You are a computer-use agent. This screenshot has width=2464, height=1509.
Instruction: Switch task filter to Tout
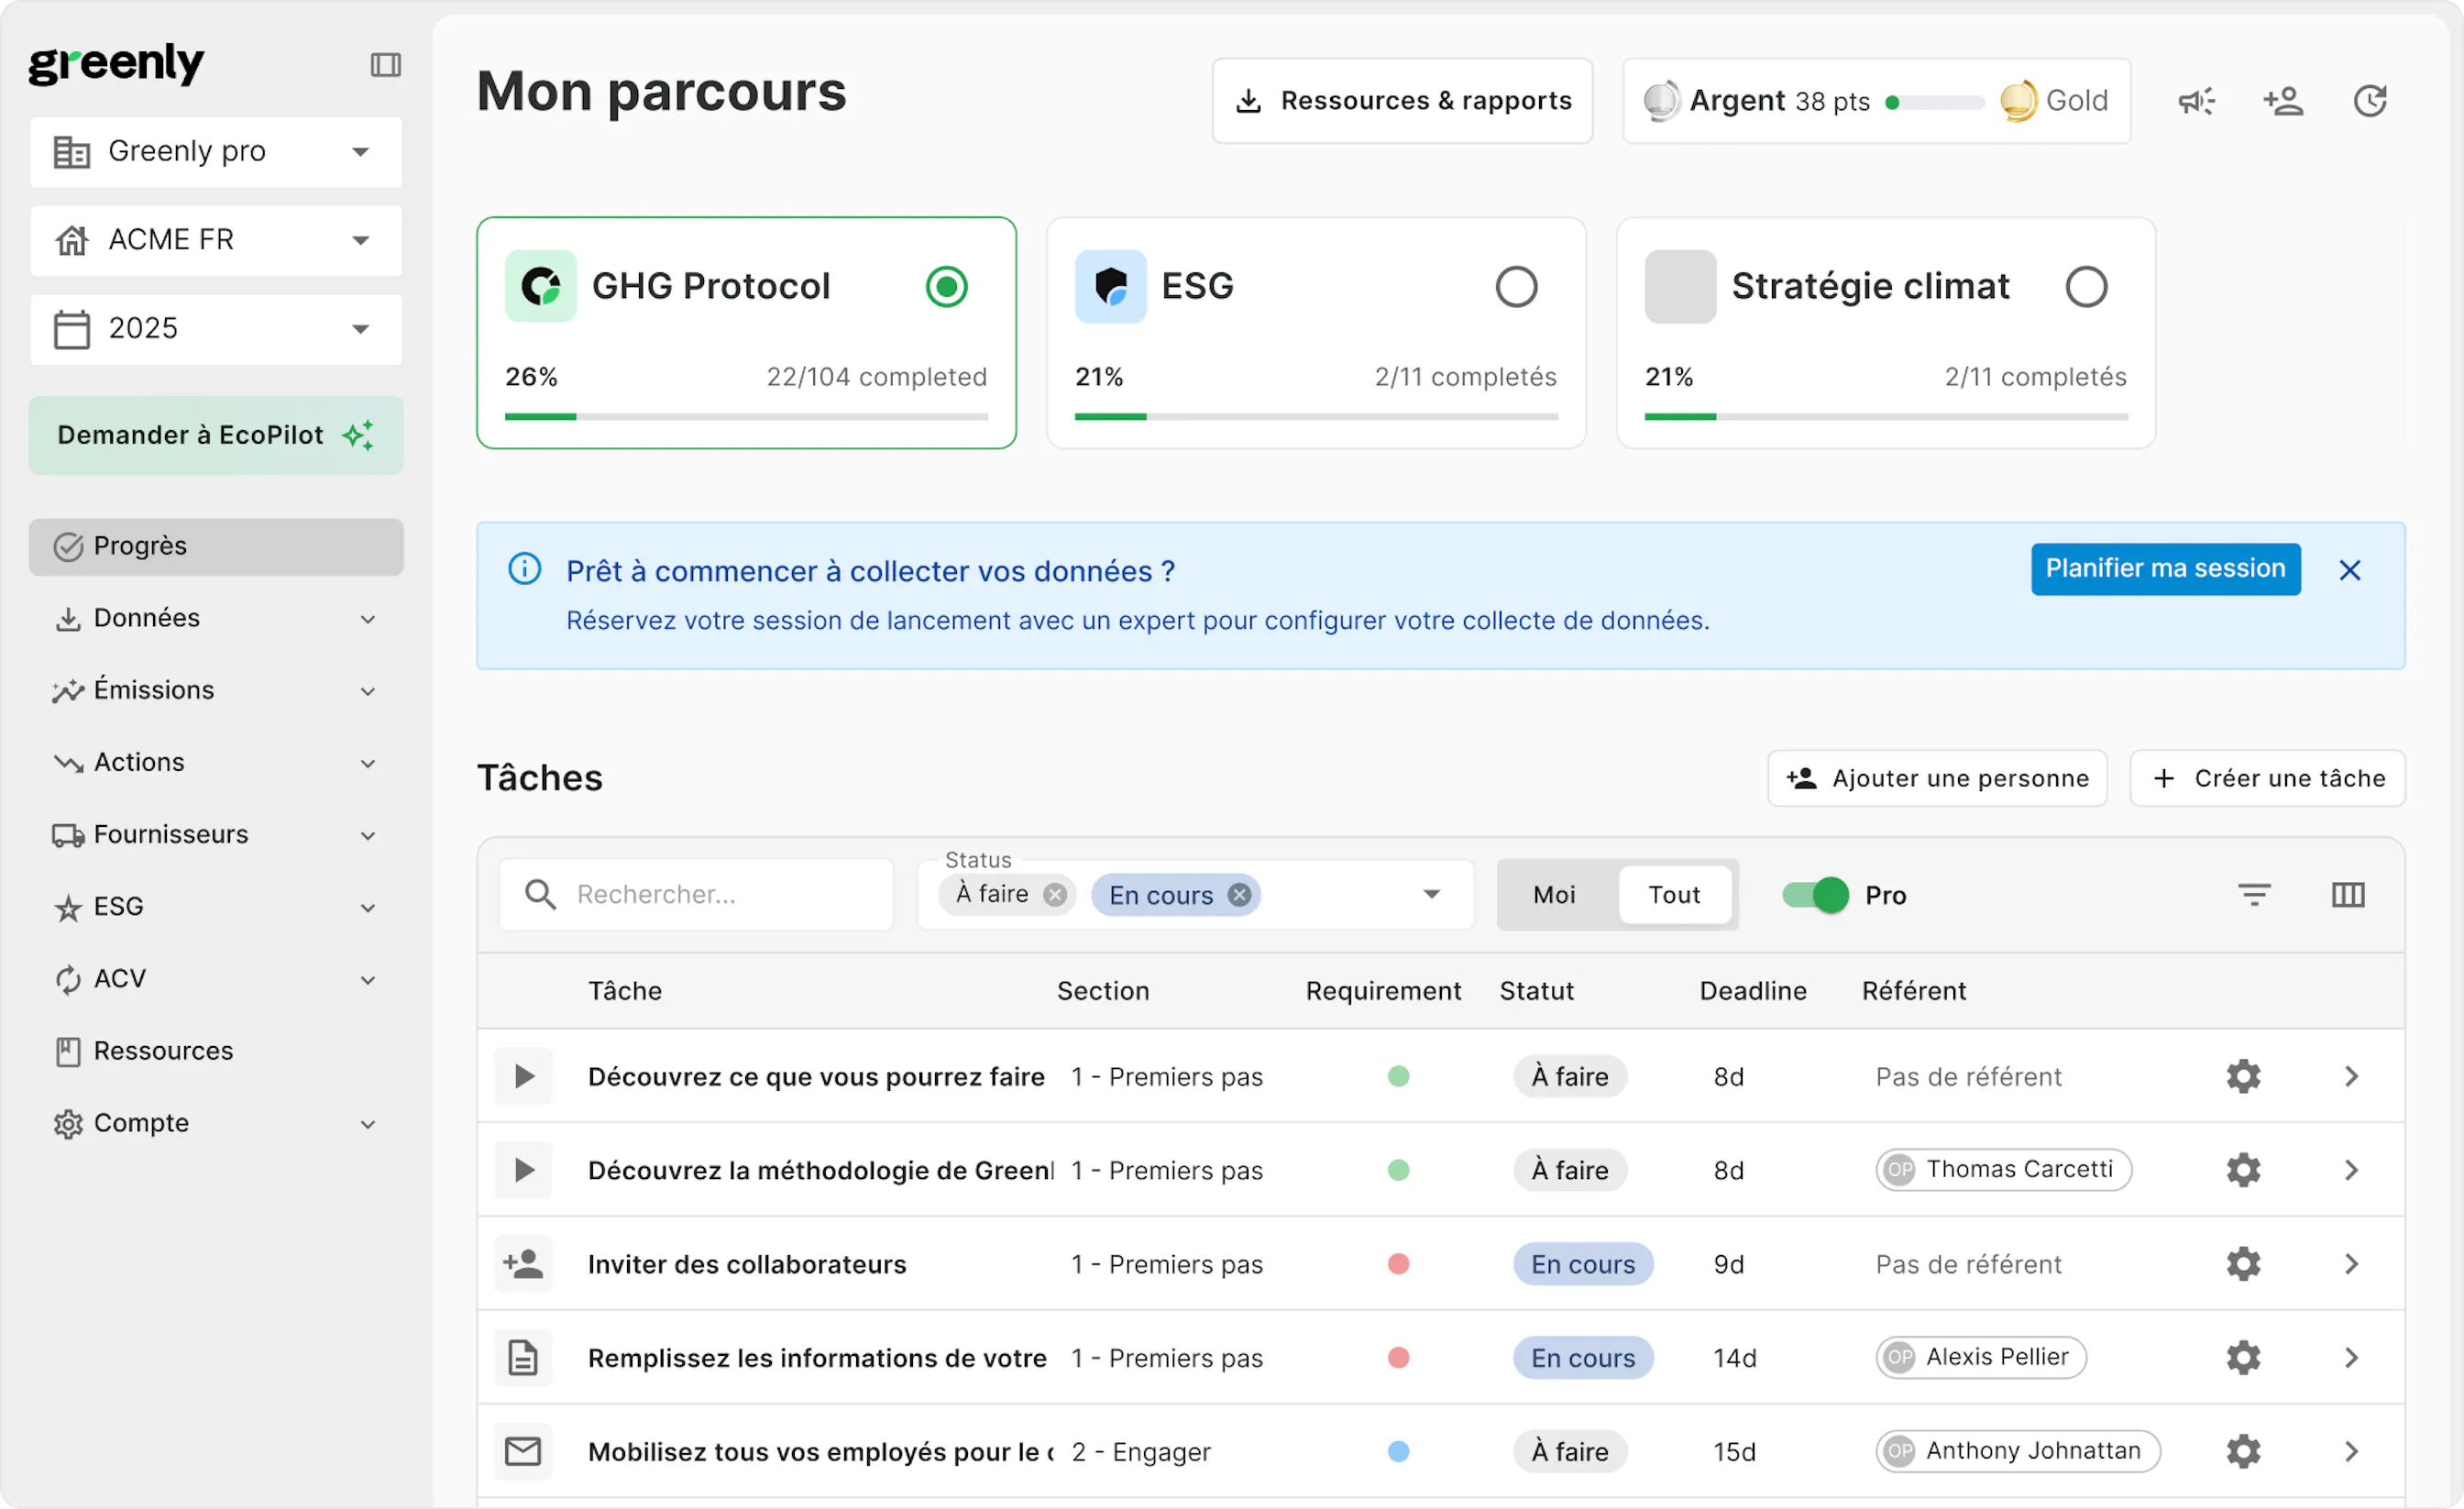(1674, 895)
